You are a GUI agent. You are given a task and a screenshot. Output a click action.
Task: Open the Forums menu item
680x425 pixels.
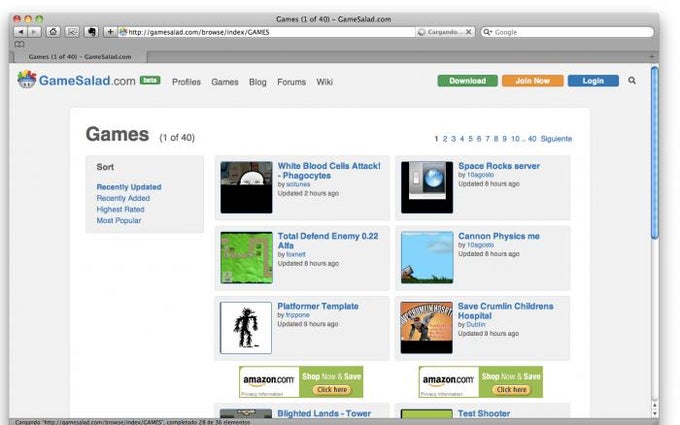point(291,82)
